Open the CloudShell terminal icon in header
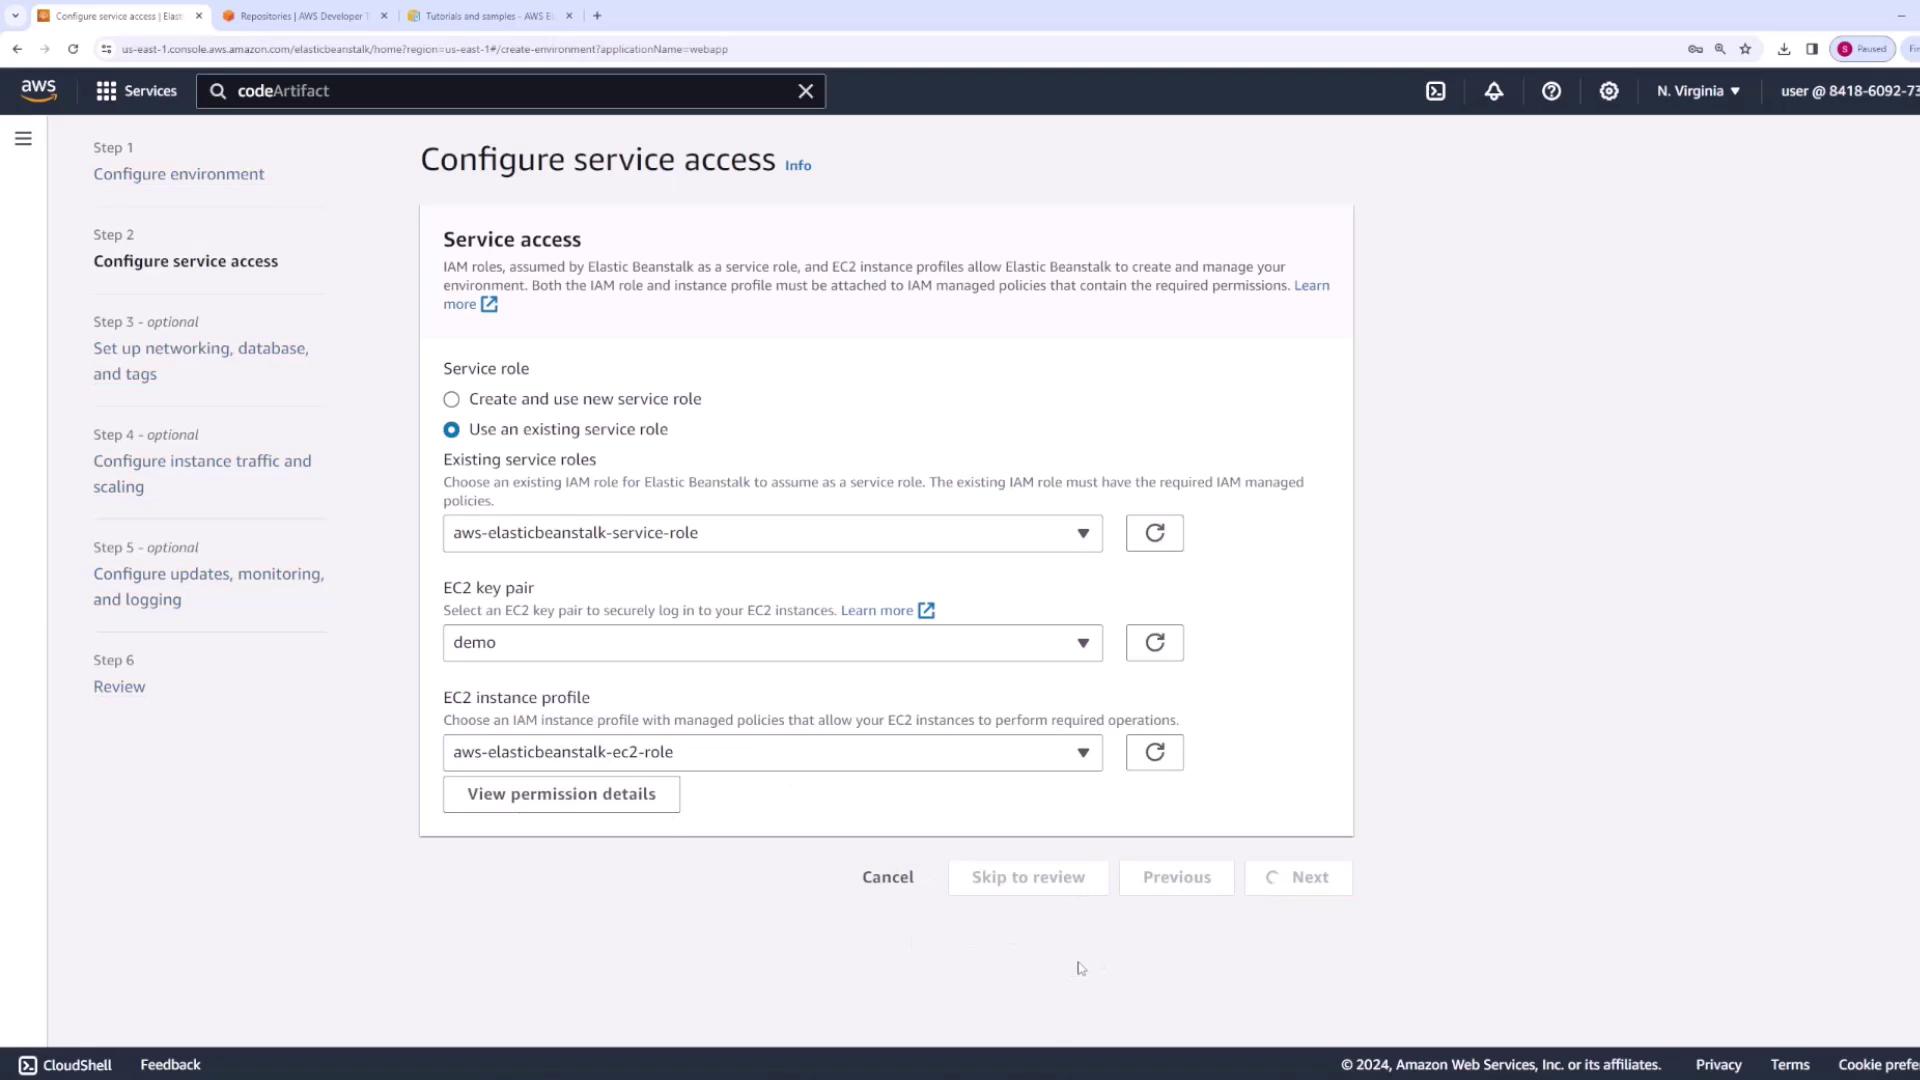Image resolution: width=1920 pixels, height=1080 pixels. click(x=1435, y=91)
